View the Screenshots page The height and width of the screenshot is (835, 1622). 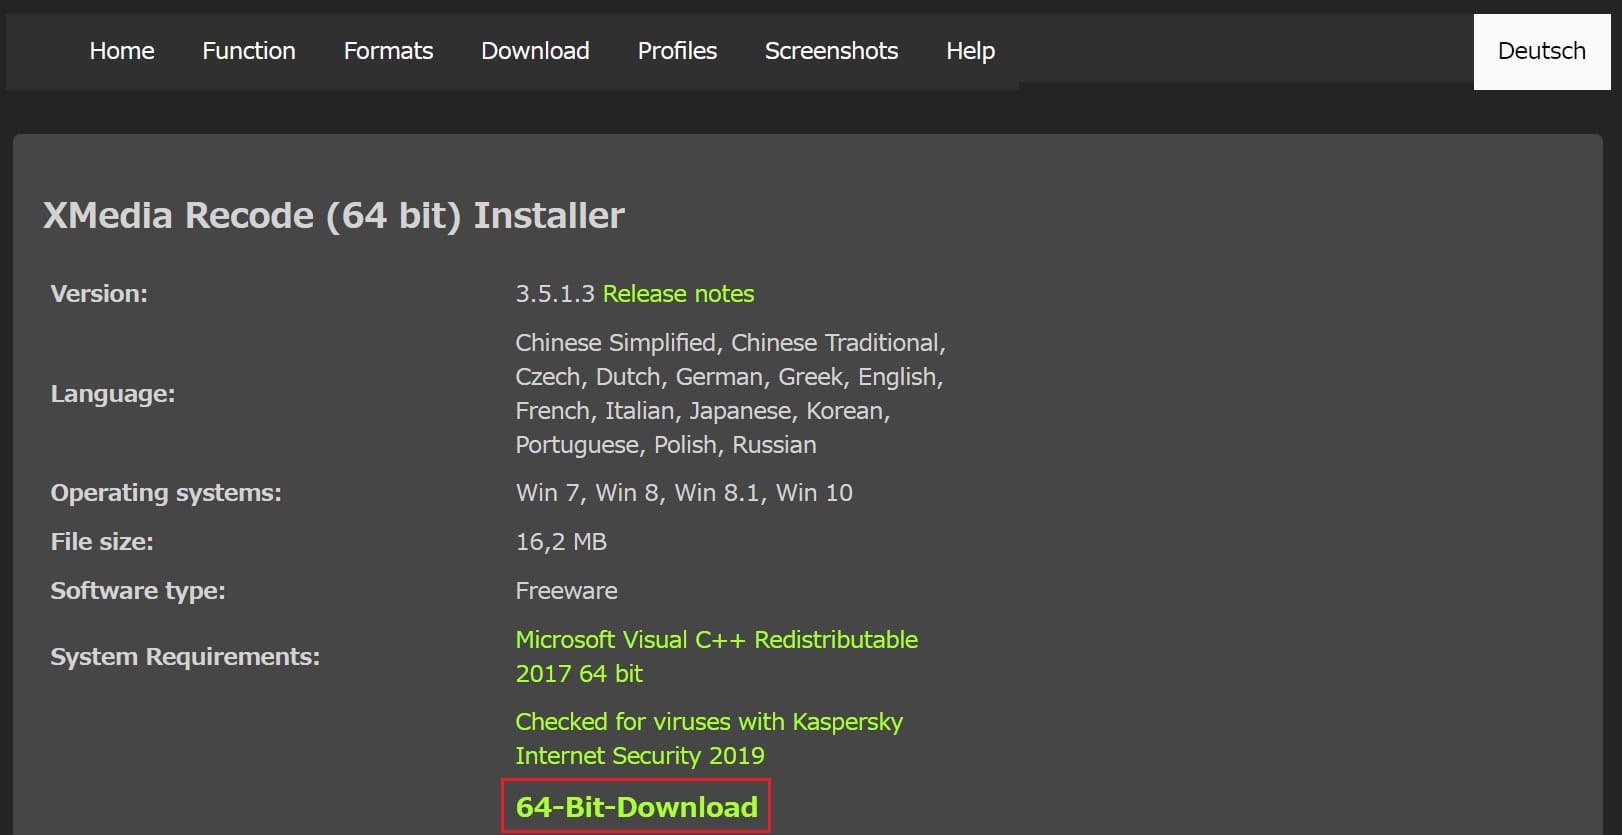831,51
